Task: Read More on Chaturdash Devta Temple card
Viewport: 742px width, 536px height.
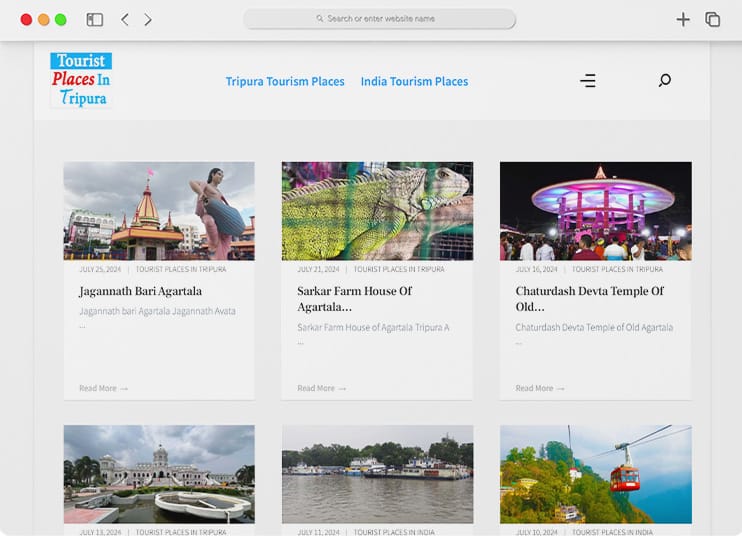Action: pyautogui.click(x=540, y=388)
